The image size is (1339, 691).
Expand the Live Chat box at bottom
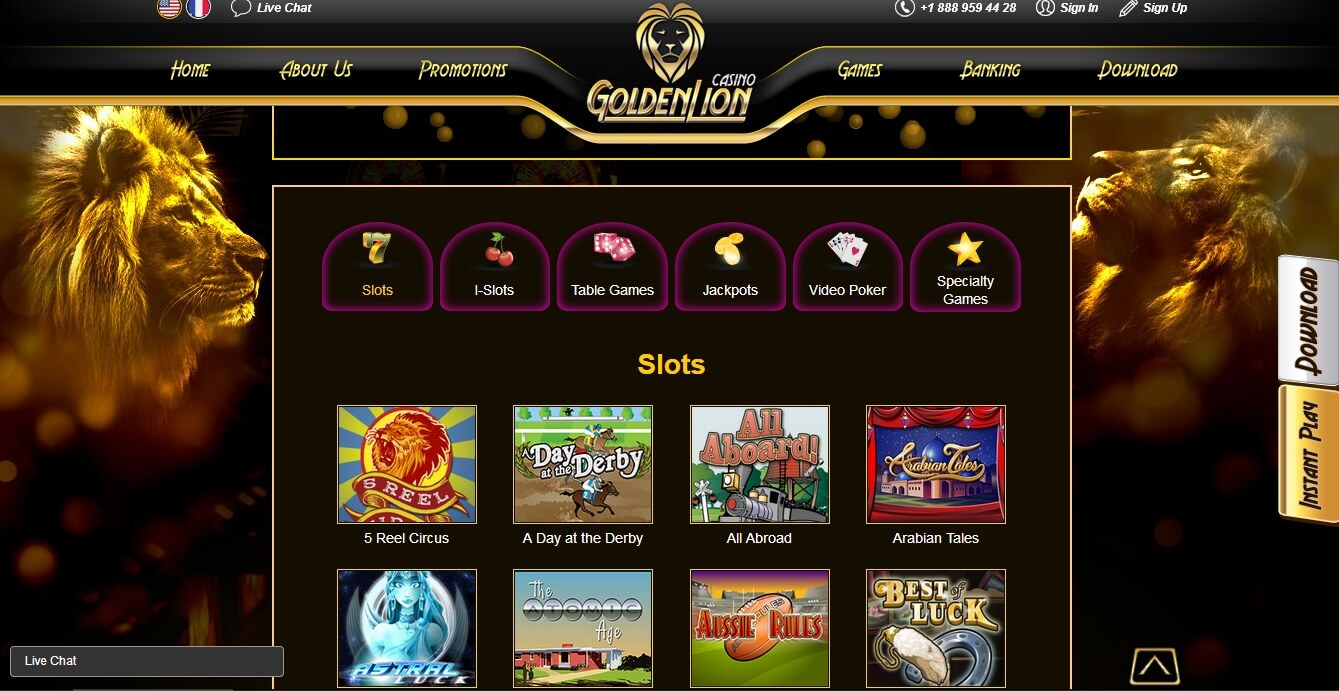pyautogui.click(x=147, y=661)
